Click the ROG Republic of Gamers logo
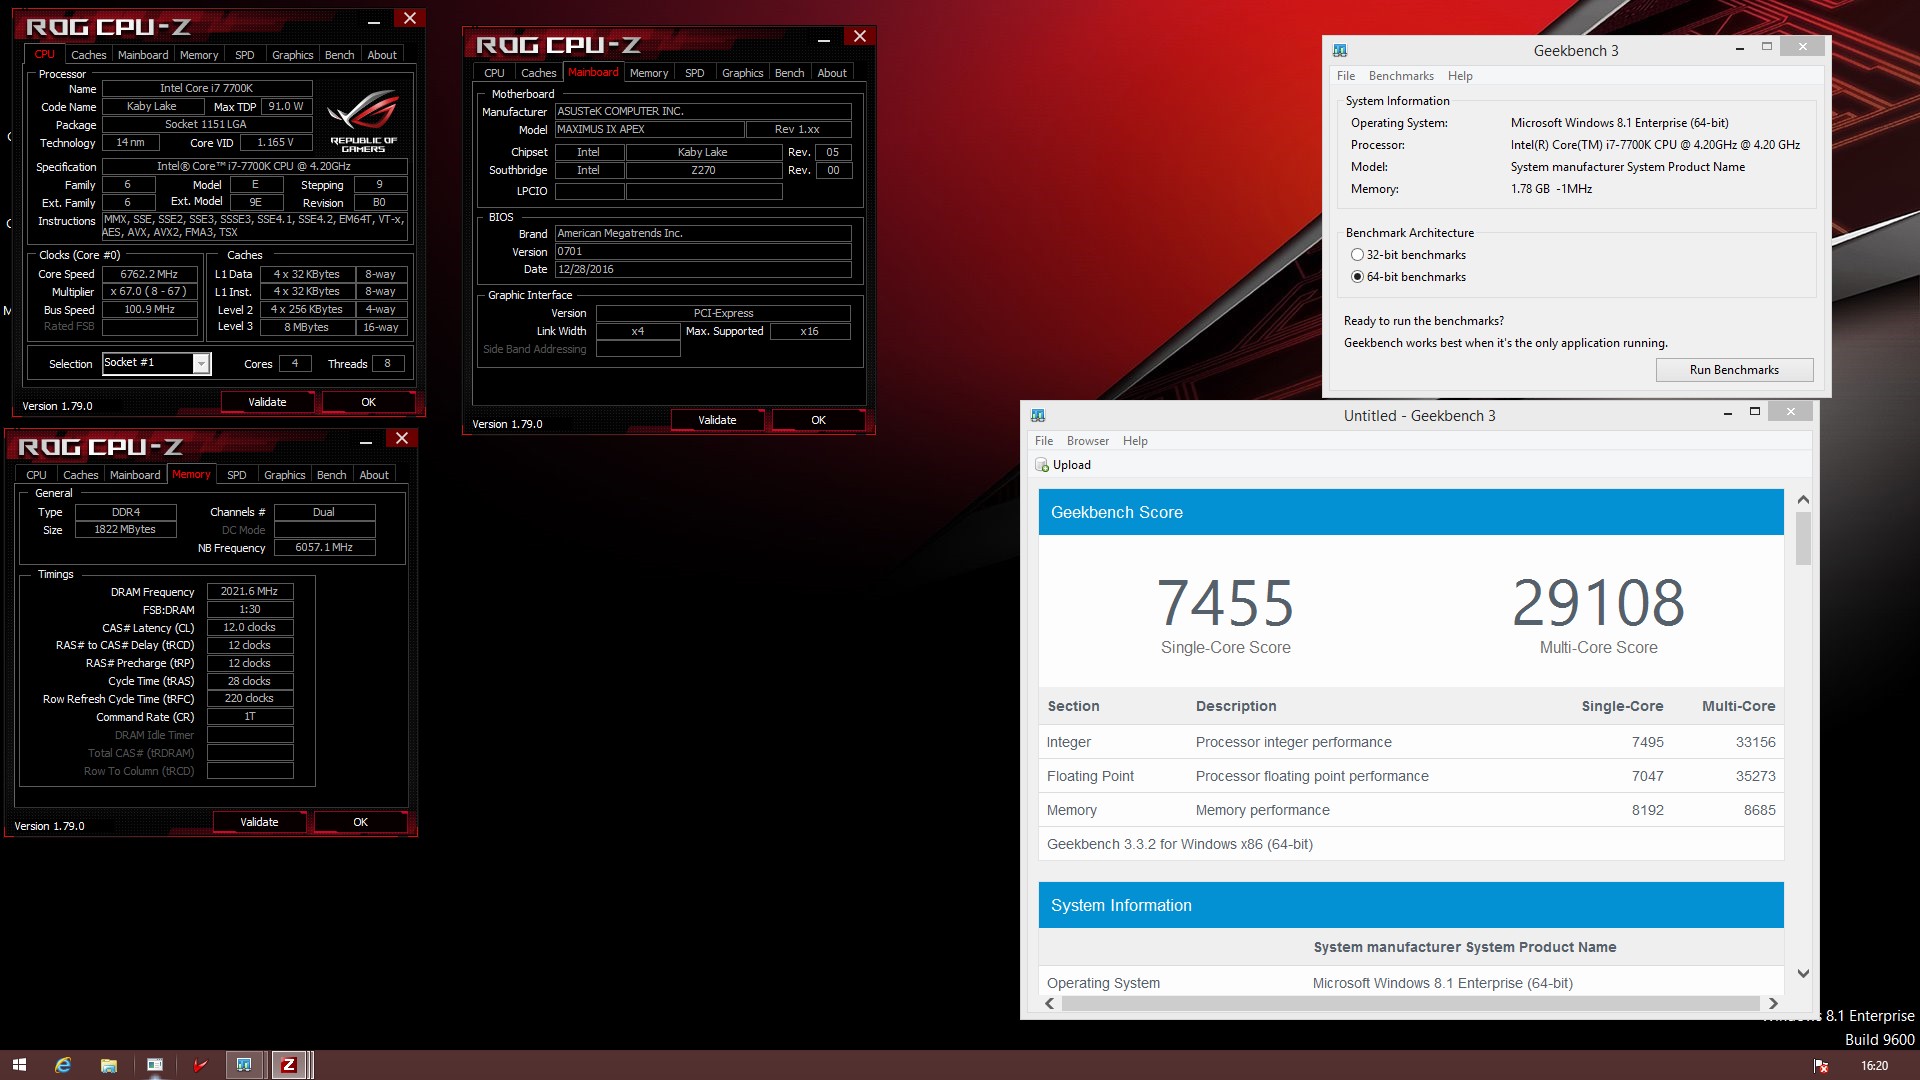This screenshot has height=1080, width=1920. click(x=363, y=121)
